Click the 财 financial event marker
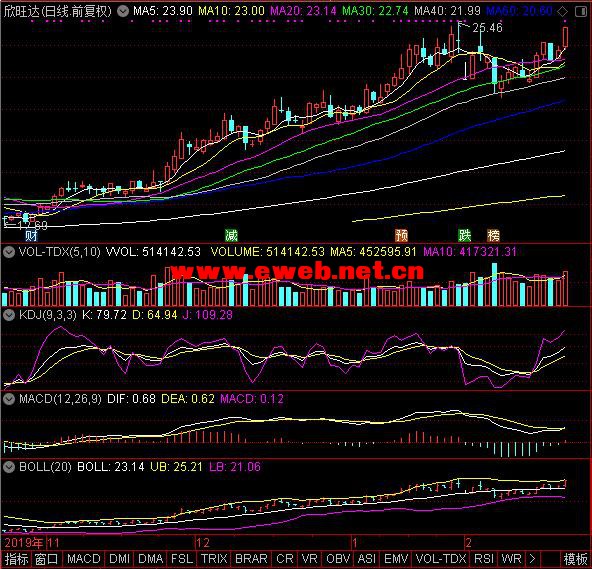The height and width of the screenshot is (569, 592). [31, 236]
